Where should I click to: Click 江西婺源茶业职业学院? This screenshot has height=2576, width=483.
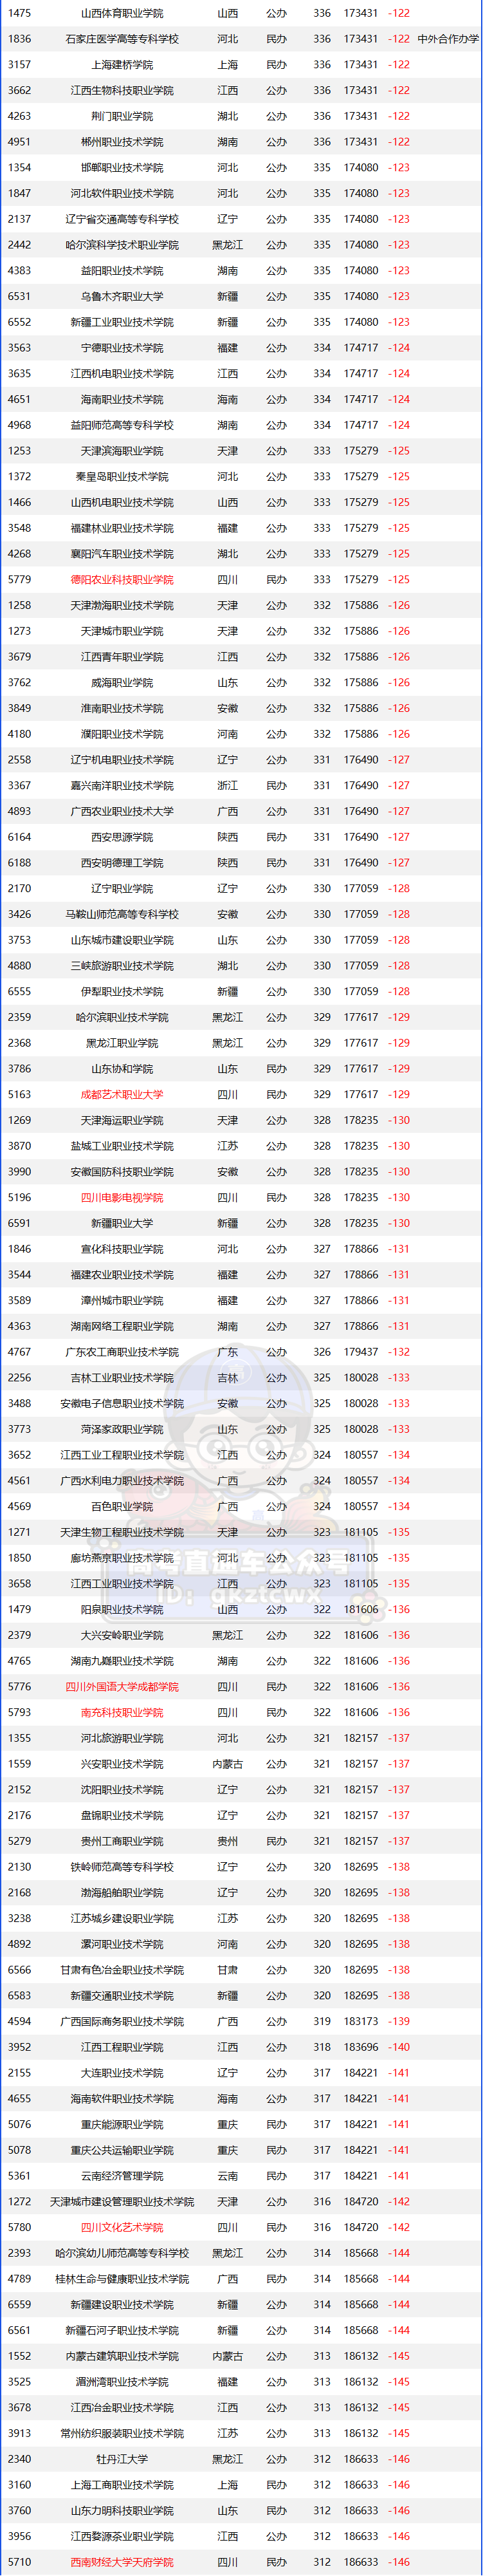point(122,2536)
